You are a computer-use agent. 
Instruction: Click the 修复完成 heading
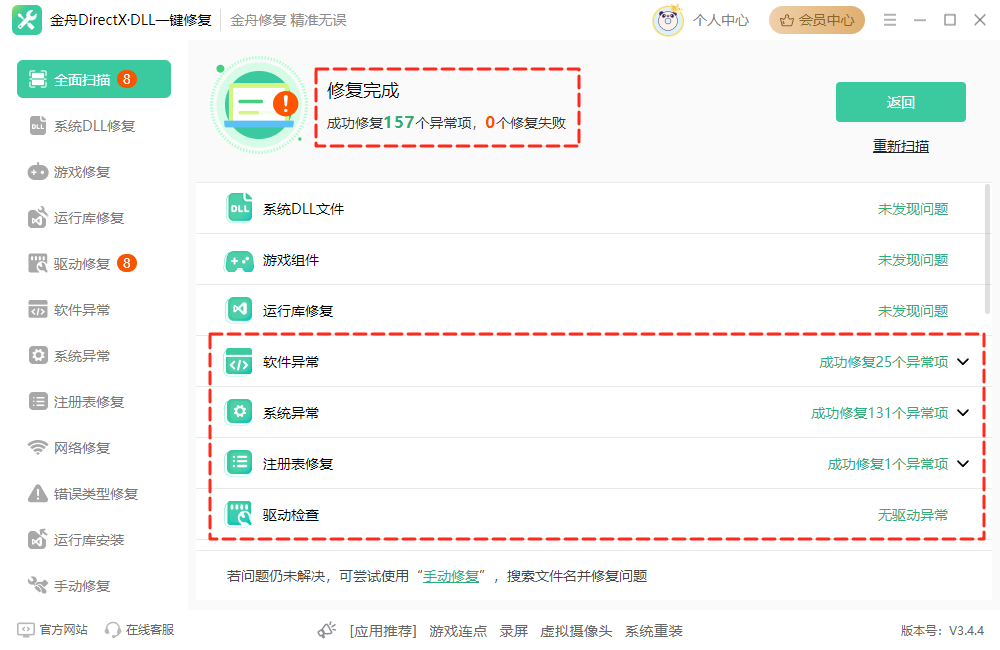pyautogui.click(x=363, y=91)
